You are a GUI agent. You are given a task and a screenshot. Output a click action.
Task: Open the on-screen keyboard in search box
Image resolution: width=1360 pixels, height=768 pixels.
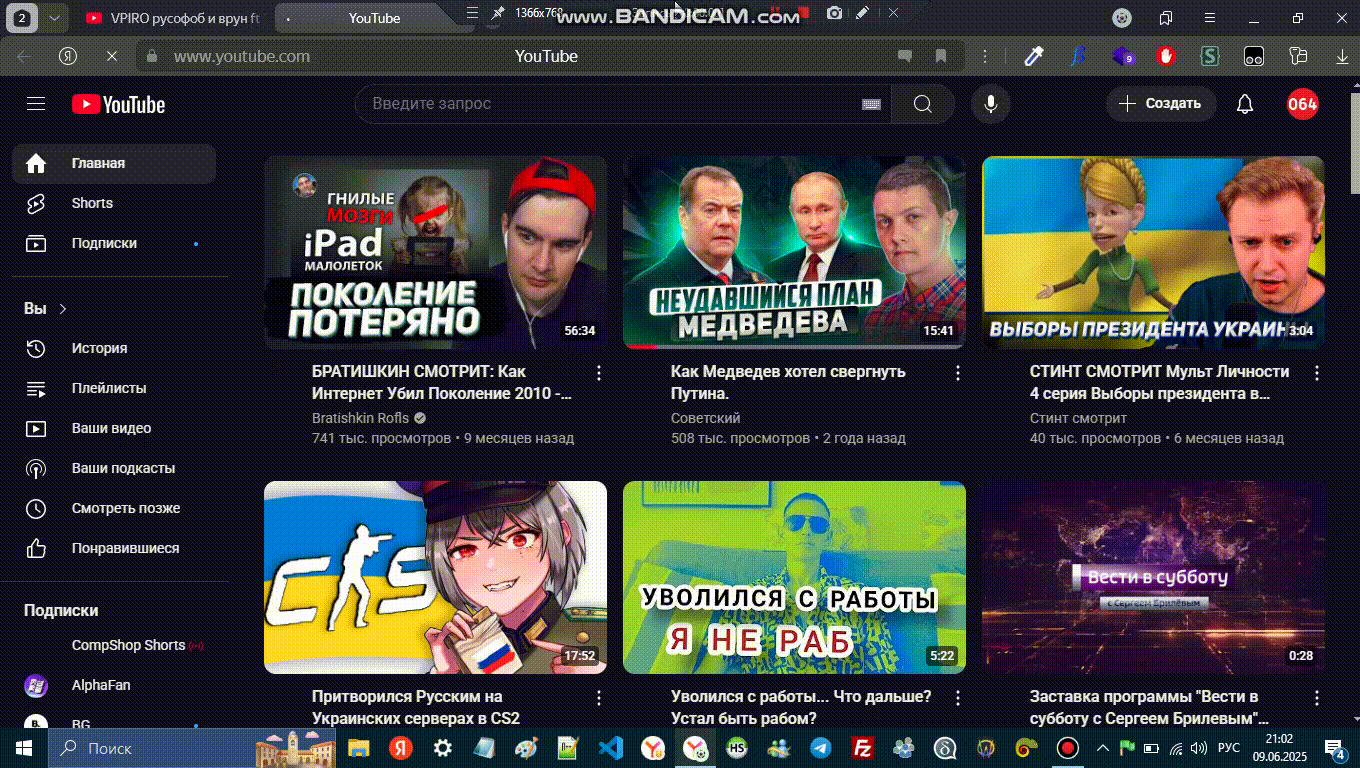(x=871, y=104)
